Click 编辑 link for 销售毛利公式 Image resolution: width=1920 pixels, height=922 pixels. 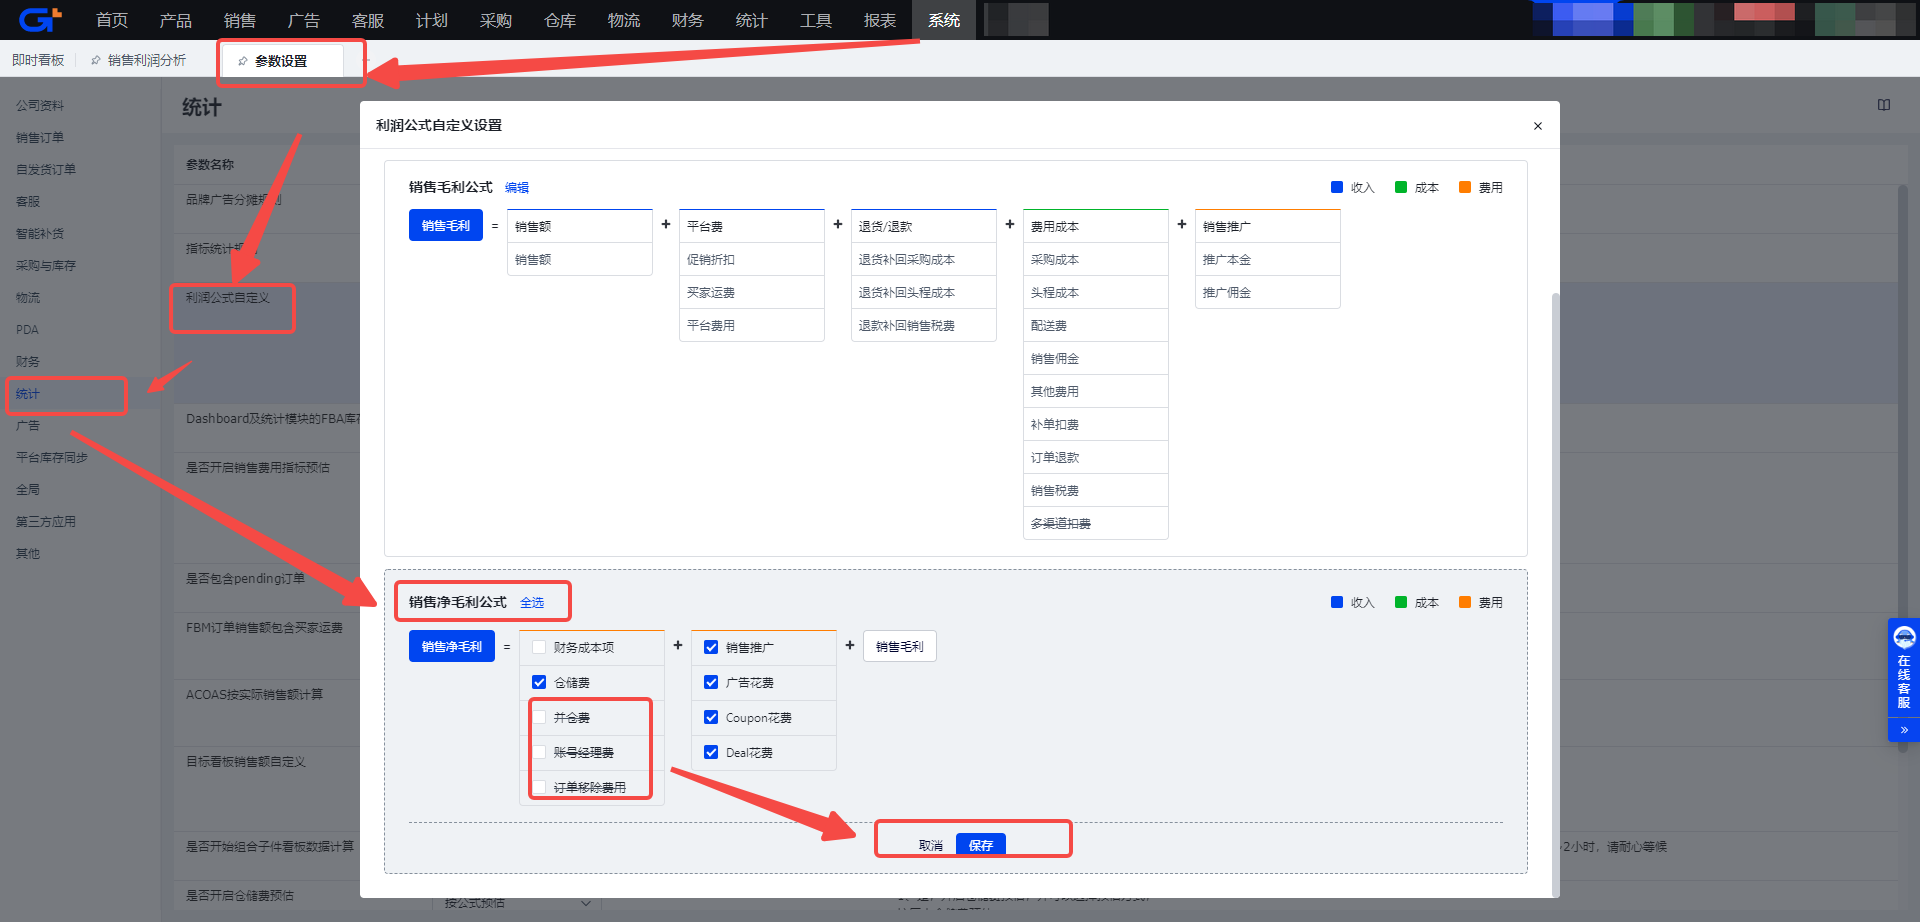click(517, 188)
